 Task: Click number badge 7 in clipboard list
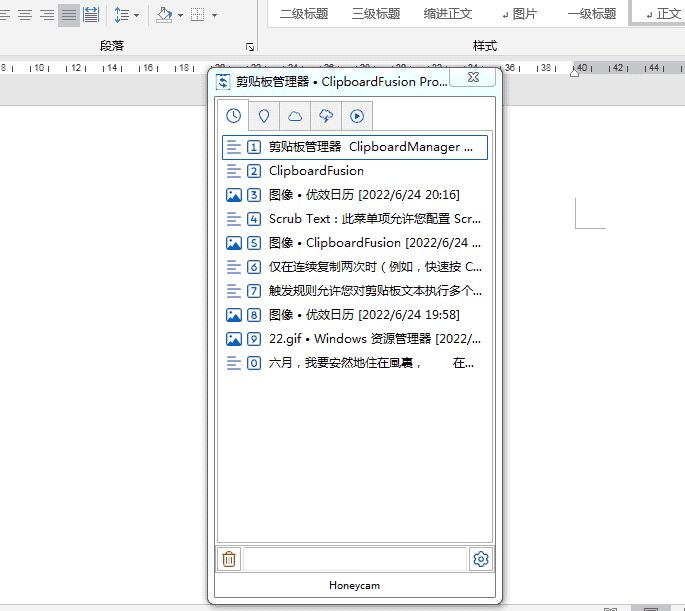click(254, 291)
